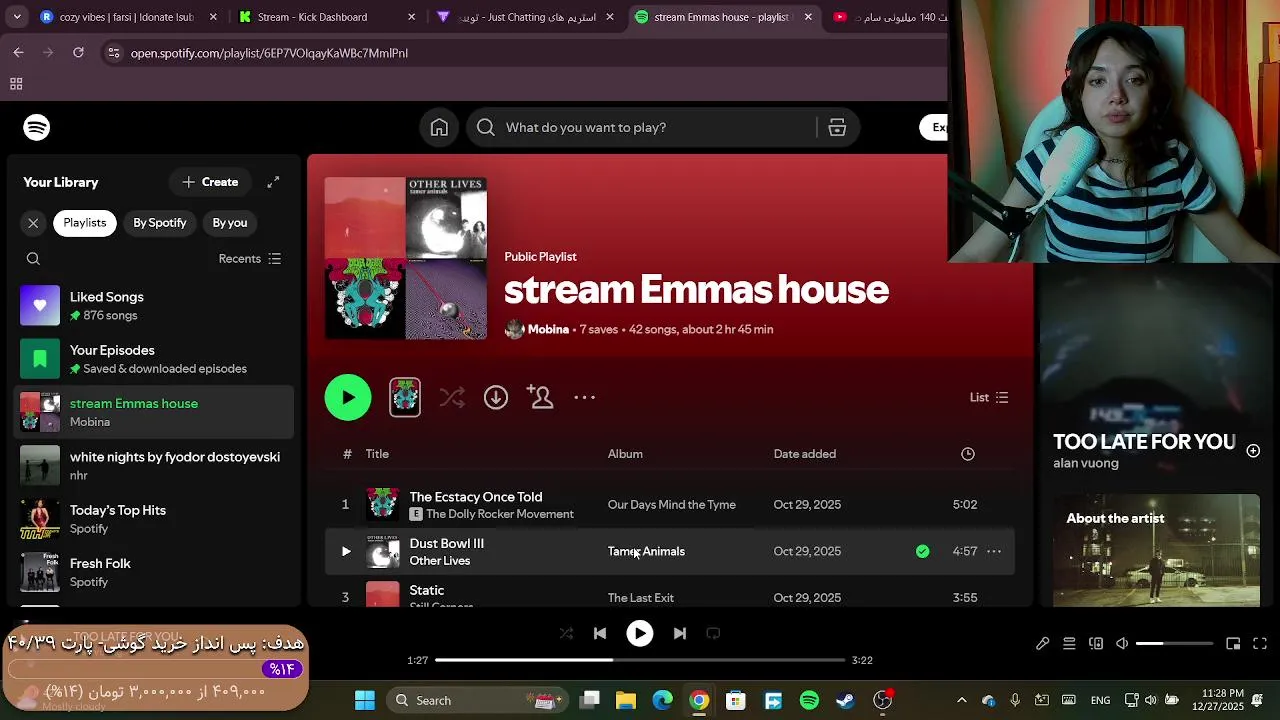Viewport: 1280px width, 720px height.
Task: Open Spotify from the Windows taskbar
Action: click(810, 700)
